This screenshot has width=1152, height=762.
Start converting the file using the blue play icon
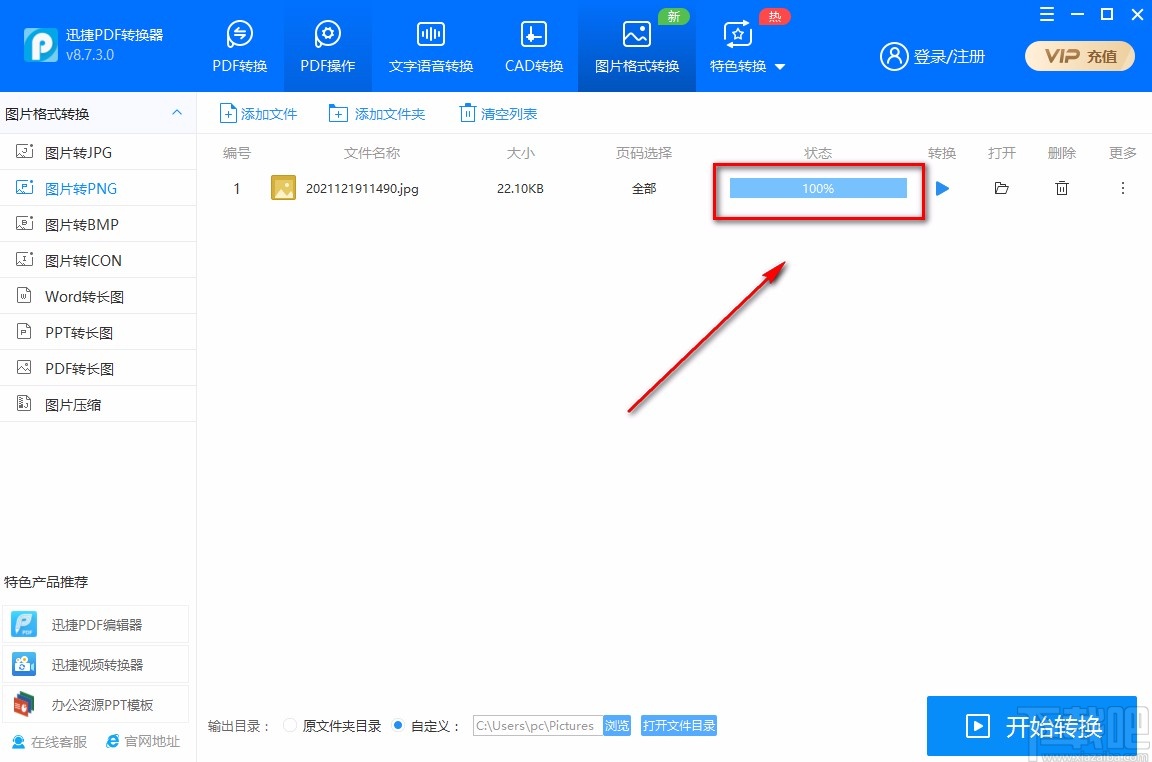942,188
